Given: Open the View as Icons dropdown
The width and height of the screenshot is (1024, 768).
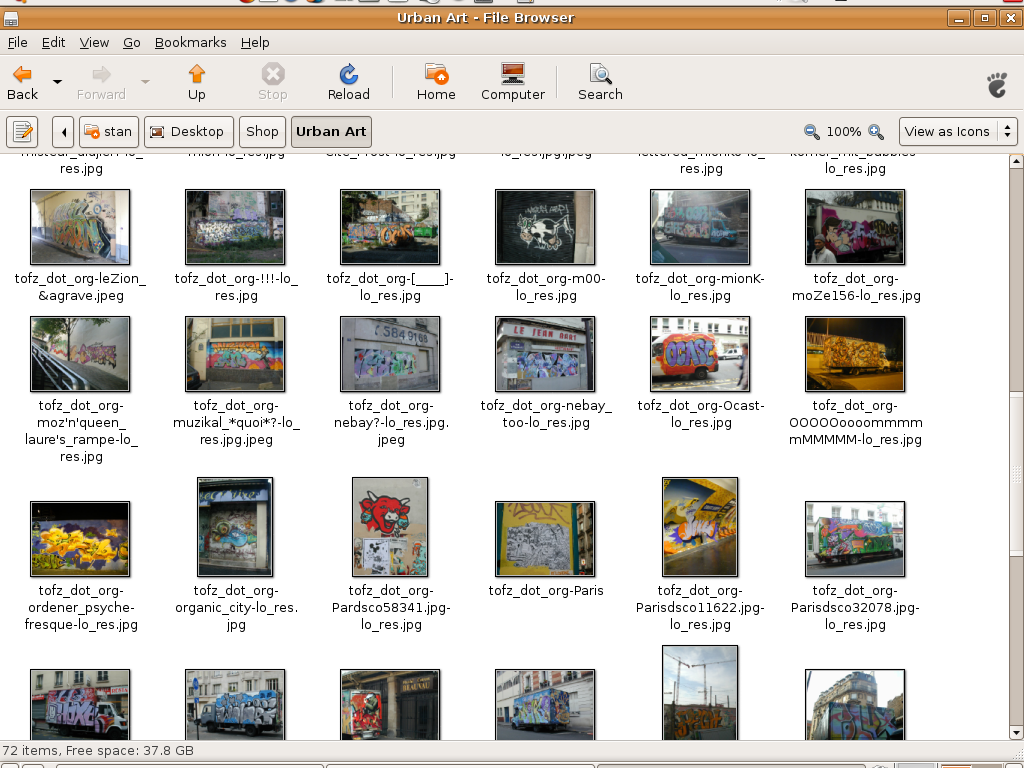Looking at the screenshot, I should tap(958, 131).
